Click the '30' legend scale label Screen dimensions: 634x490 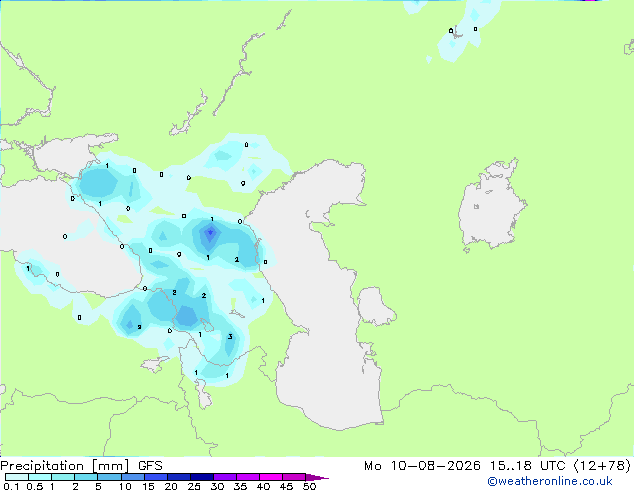[217, 486]
